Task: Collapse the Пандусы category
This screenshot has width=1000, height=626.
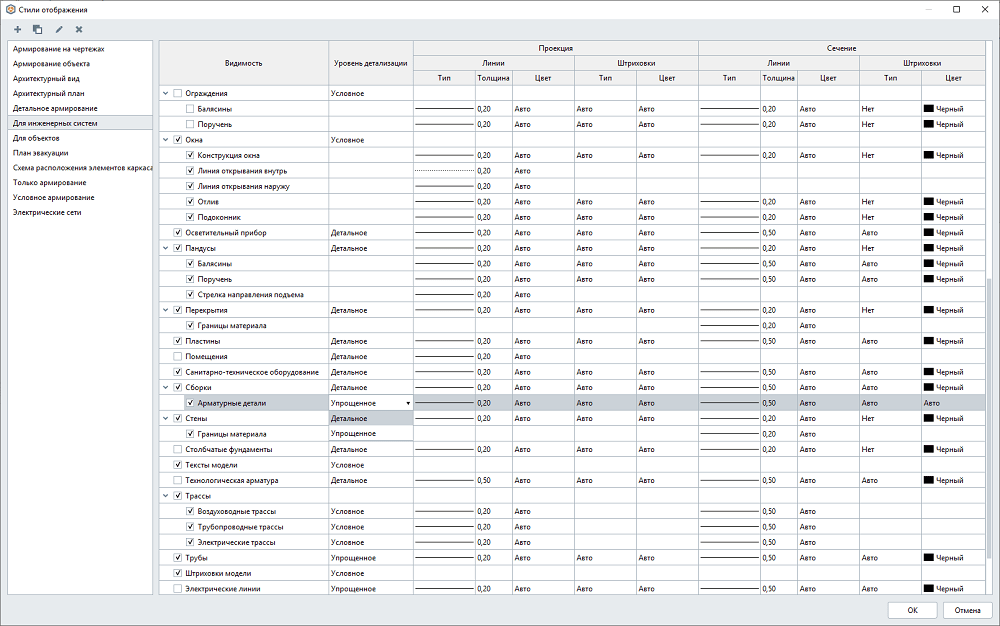Action: tap(166, 248)
